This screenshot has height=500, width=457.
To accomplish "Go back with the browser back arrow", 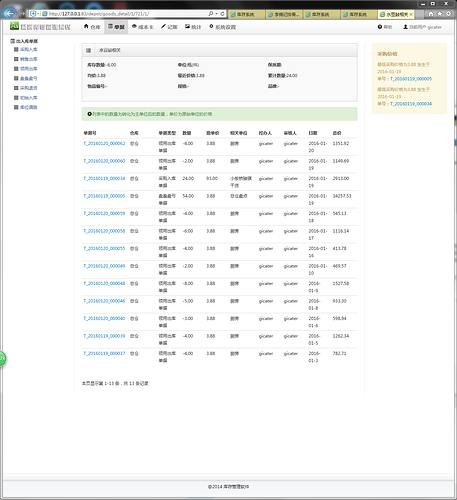I will (x=9, y=13).
